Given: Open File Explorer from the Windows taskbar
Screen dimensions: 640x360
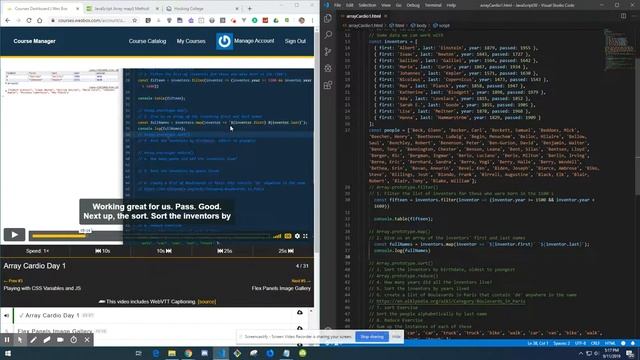Looking at the screenshot, I should coord(172,353).
